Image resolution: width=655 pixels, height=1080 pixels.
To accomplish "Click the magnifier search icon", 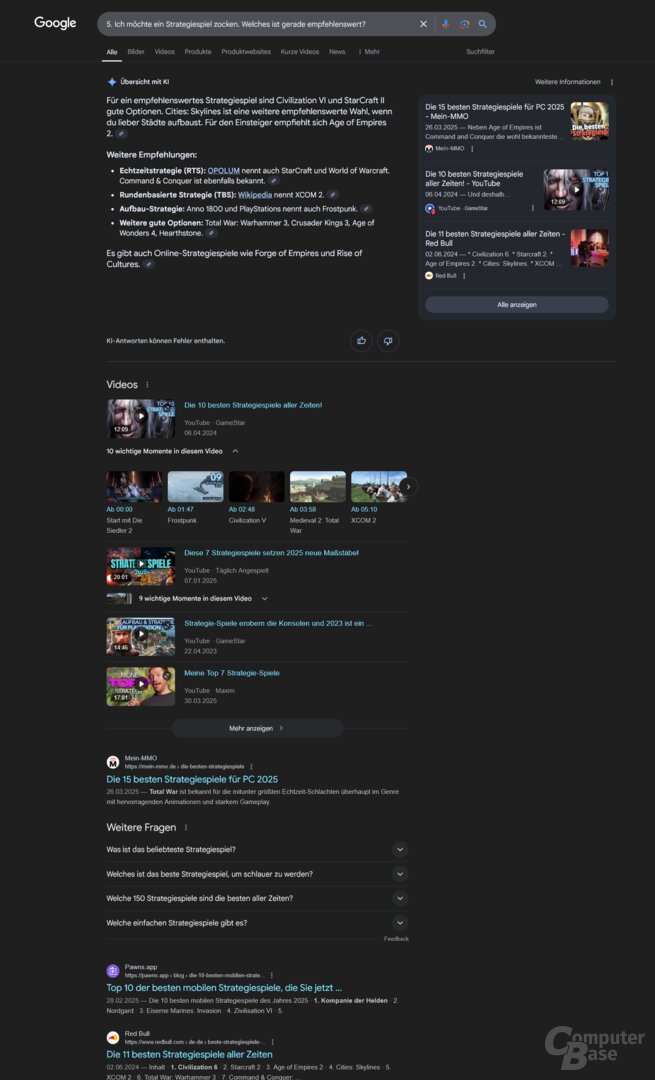I will pyautogui.click(x=483, y=24).
